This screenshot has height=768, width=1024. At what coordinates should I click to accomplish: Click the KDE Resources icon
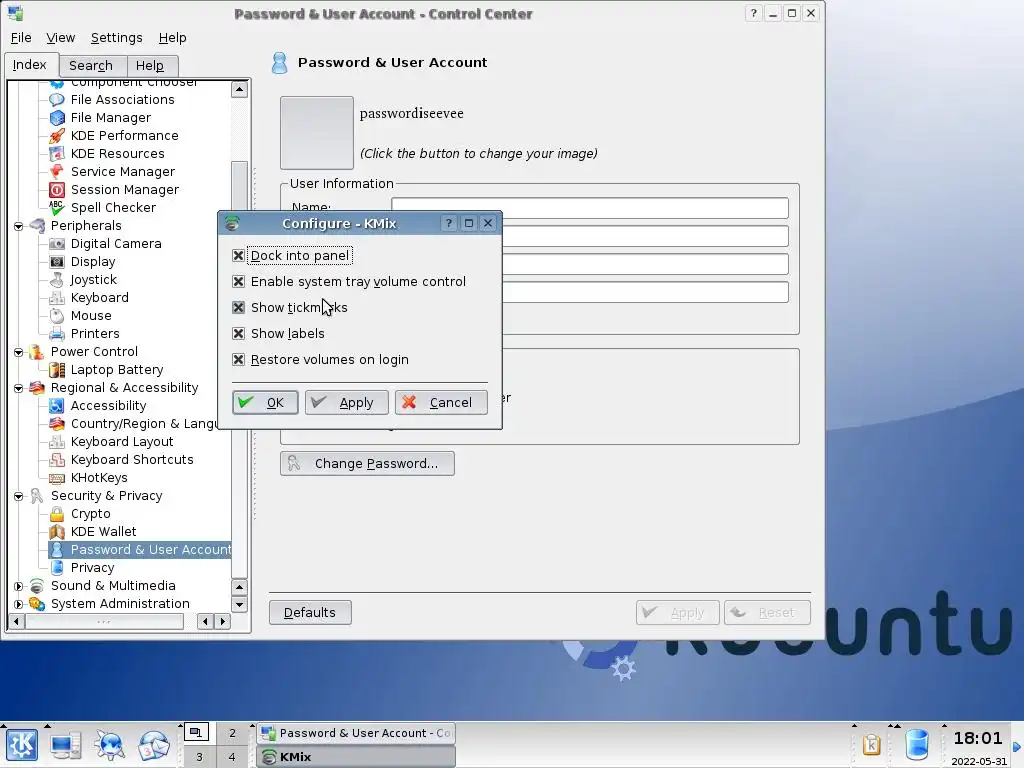pyautogui.click(x=57, y=153)
